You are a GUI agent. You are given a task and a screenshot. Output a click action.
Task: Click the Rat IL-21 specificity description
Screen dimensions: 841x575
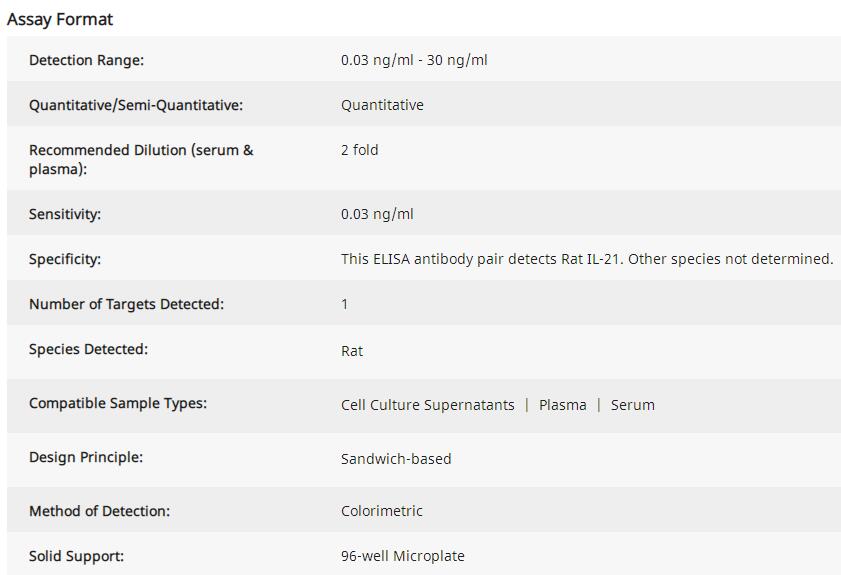click(x=587, y=259)
